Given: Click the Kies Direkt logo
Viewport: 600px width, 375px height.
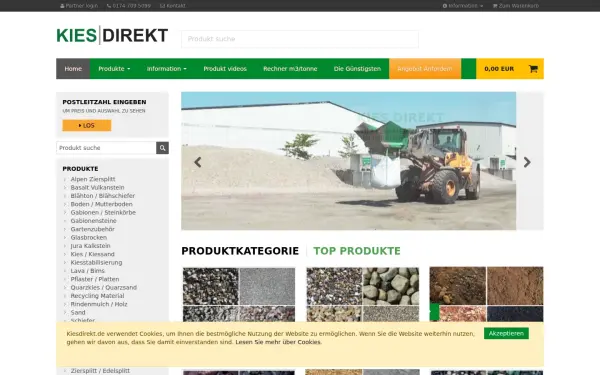Looking at the screenshot, I should pos(112,35).
